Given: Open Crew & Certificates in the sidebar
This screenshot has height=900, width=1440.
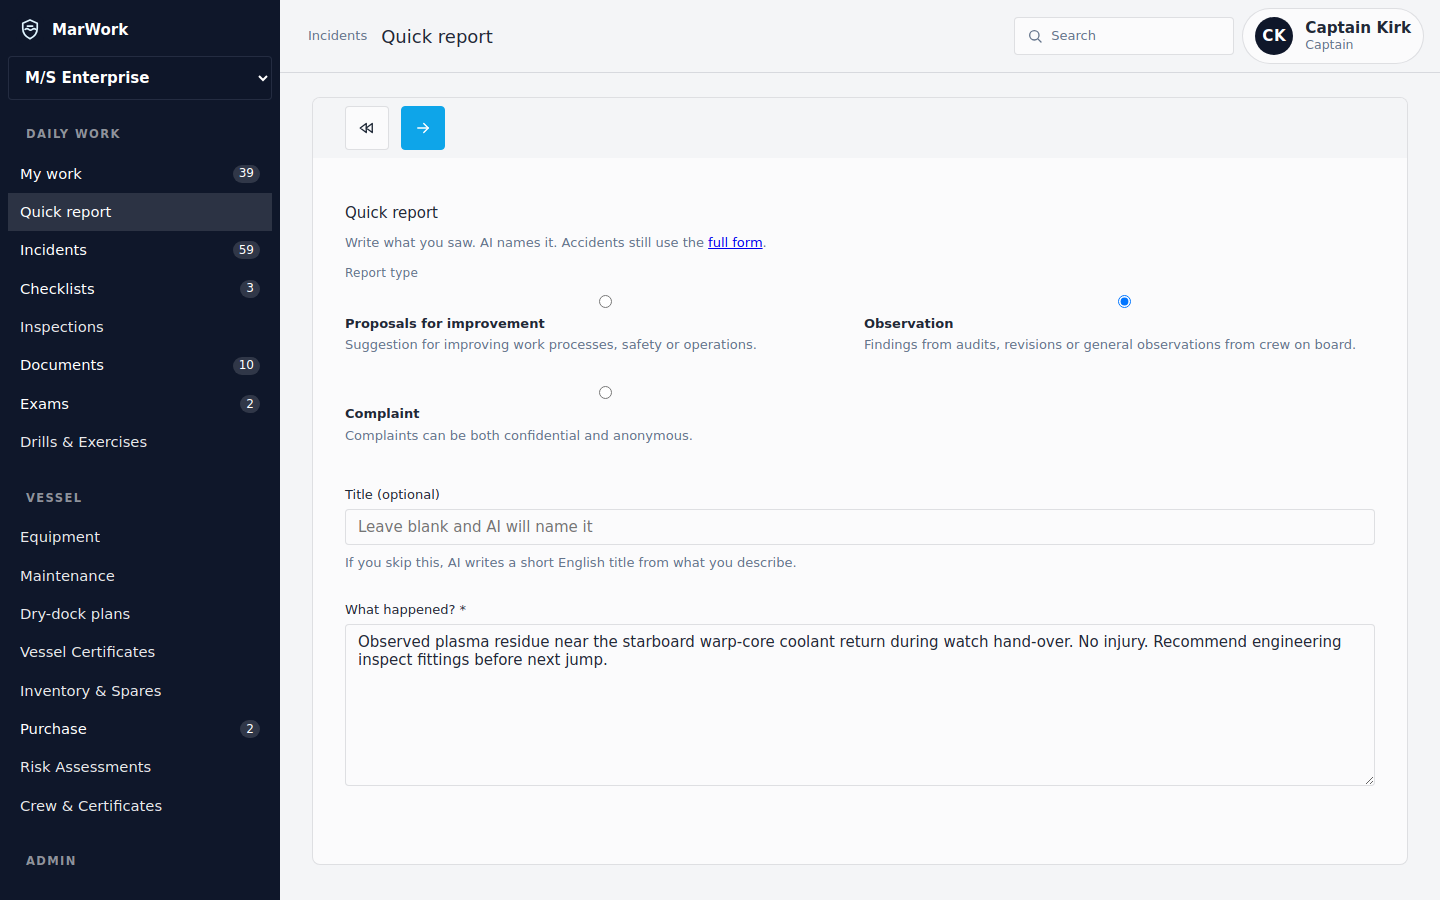Looking at the screenshot, I should 140,806.
